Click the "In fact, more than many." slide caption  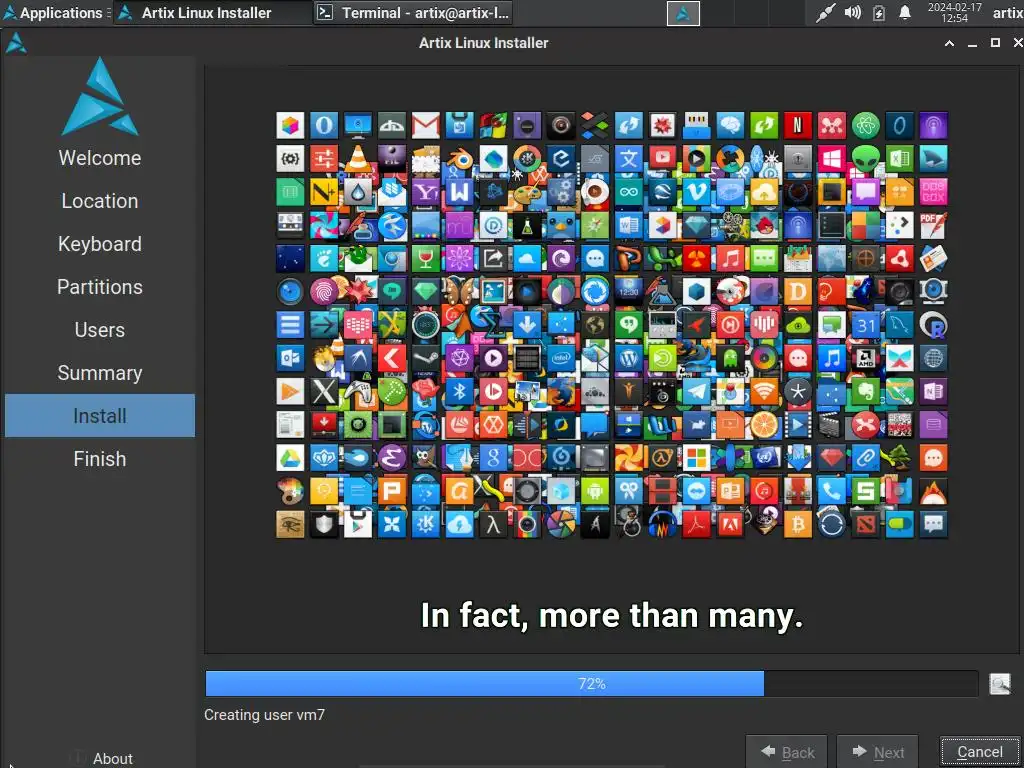[x=612, y=616]
